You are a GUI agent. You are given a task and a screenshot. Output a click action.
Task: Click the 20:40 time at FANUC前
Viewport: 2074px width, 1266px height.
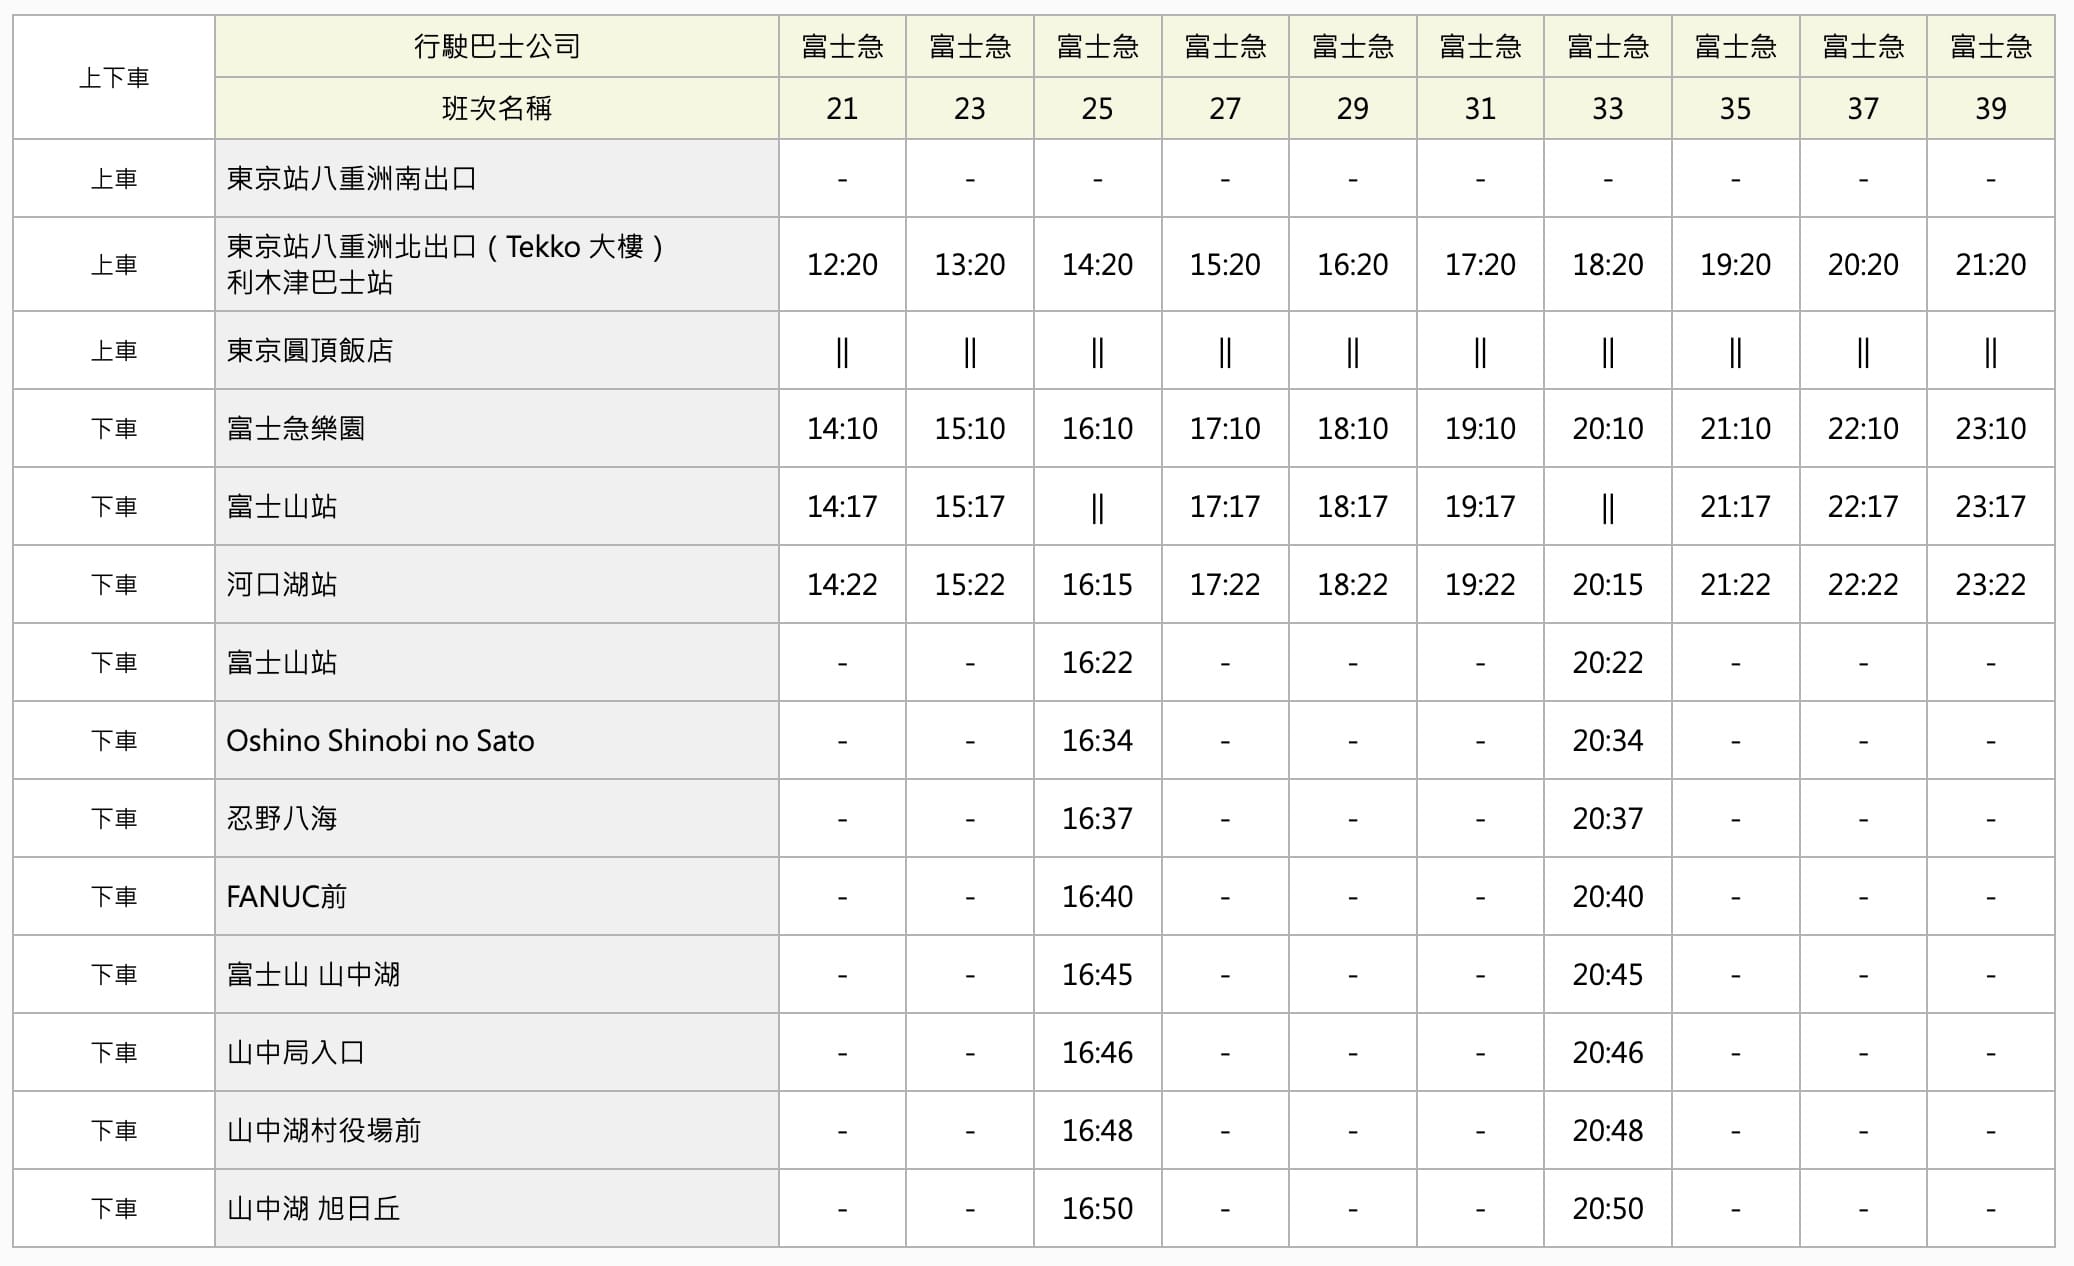coord(1608,896)
